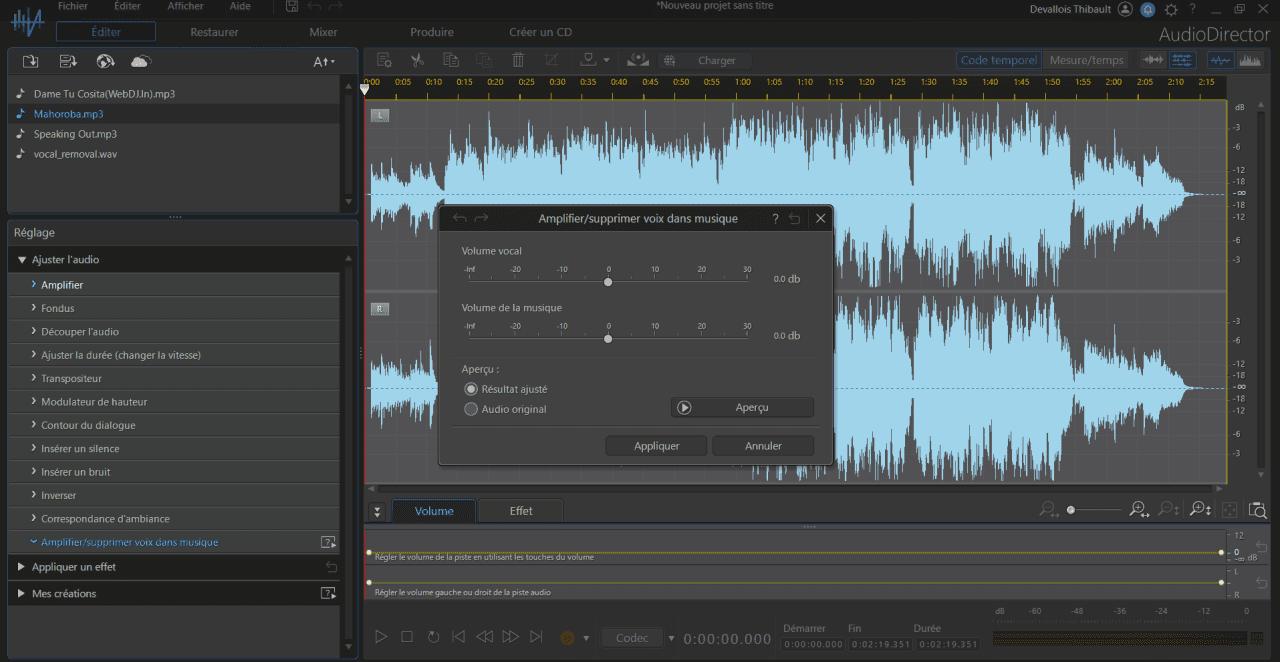Open the cloud storage icon above the file list

tap(140, 61)
